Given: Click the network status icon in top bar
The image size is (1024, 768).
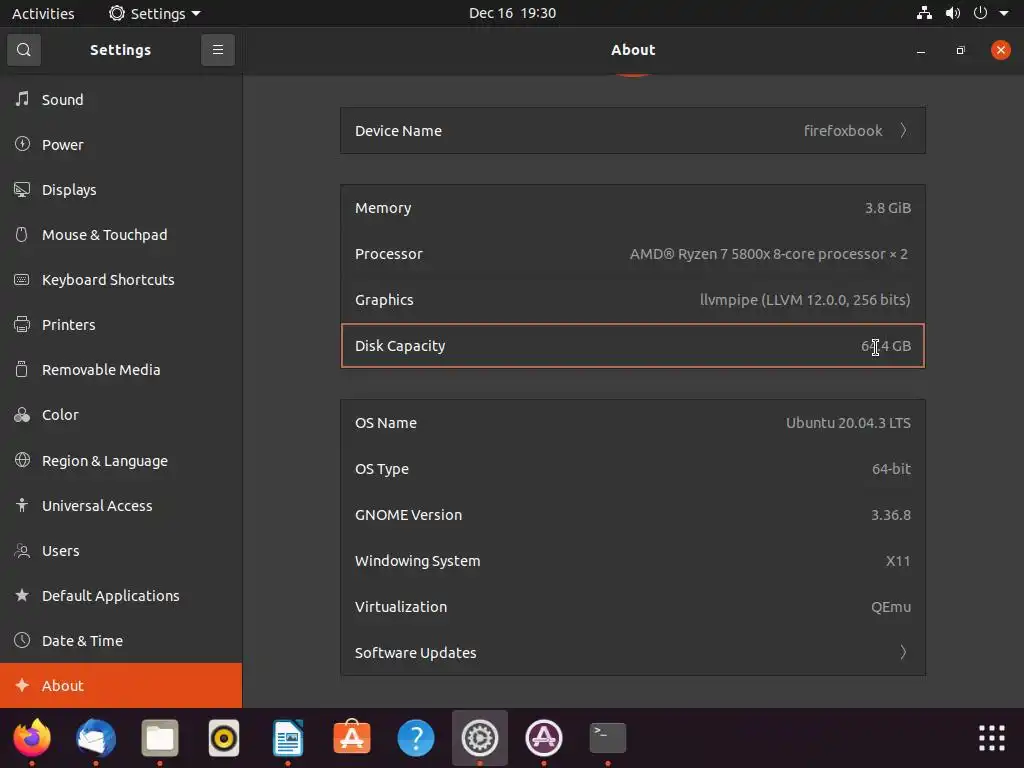Looking at the screenshot, I should 924,13.
